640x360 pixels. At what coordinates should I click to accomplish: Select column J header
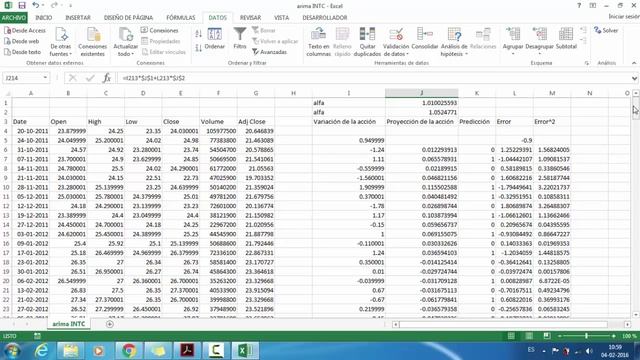coord(422,93)
